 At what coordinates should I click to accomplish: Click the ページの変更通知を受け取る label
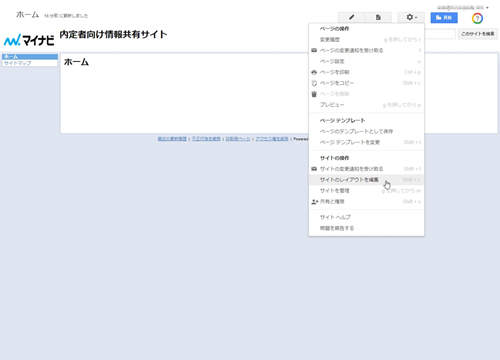[x=351, y=50]
